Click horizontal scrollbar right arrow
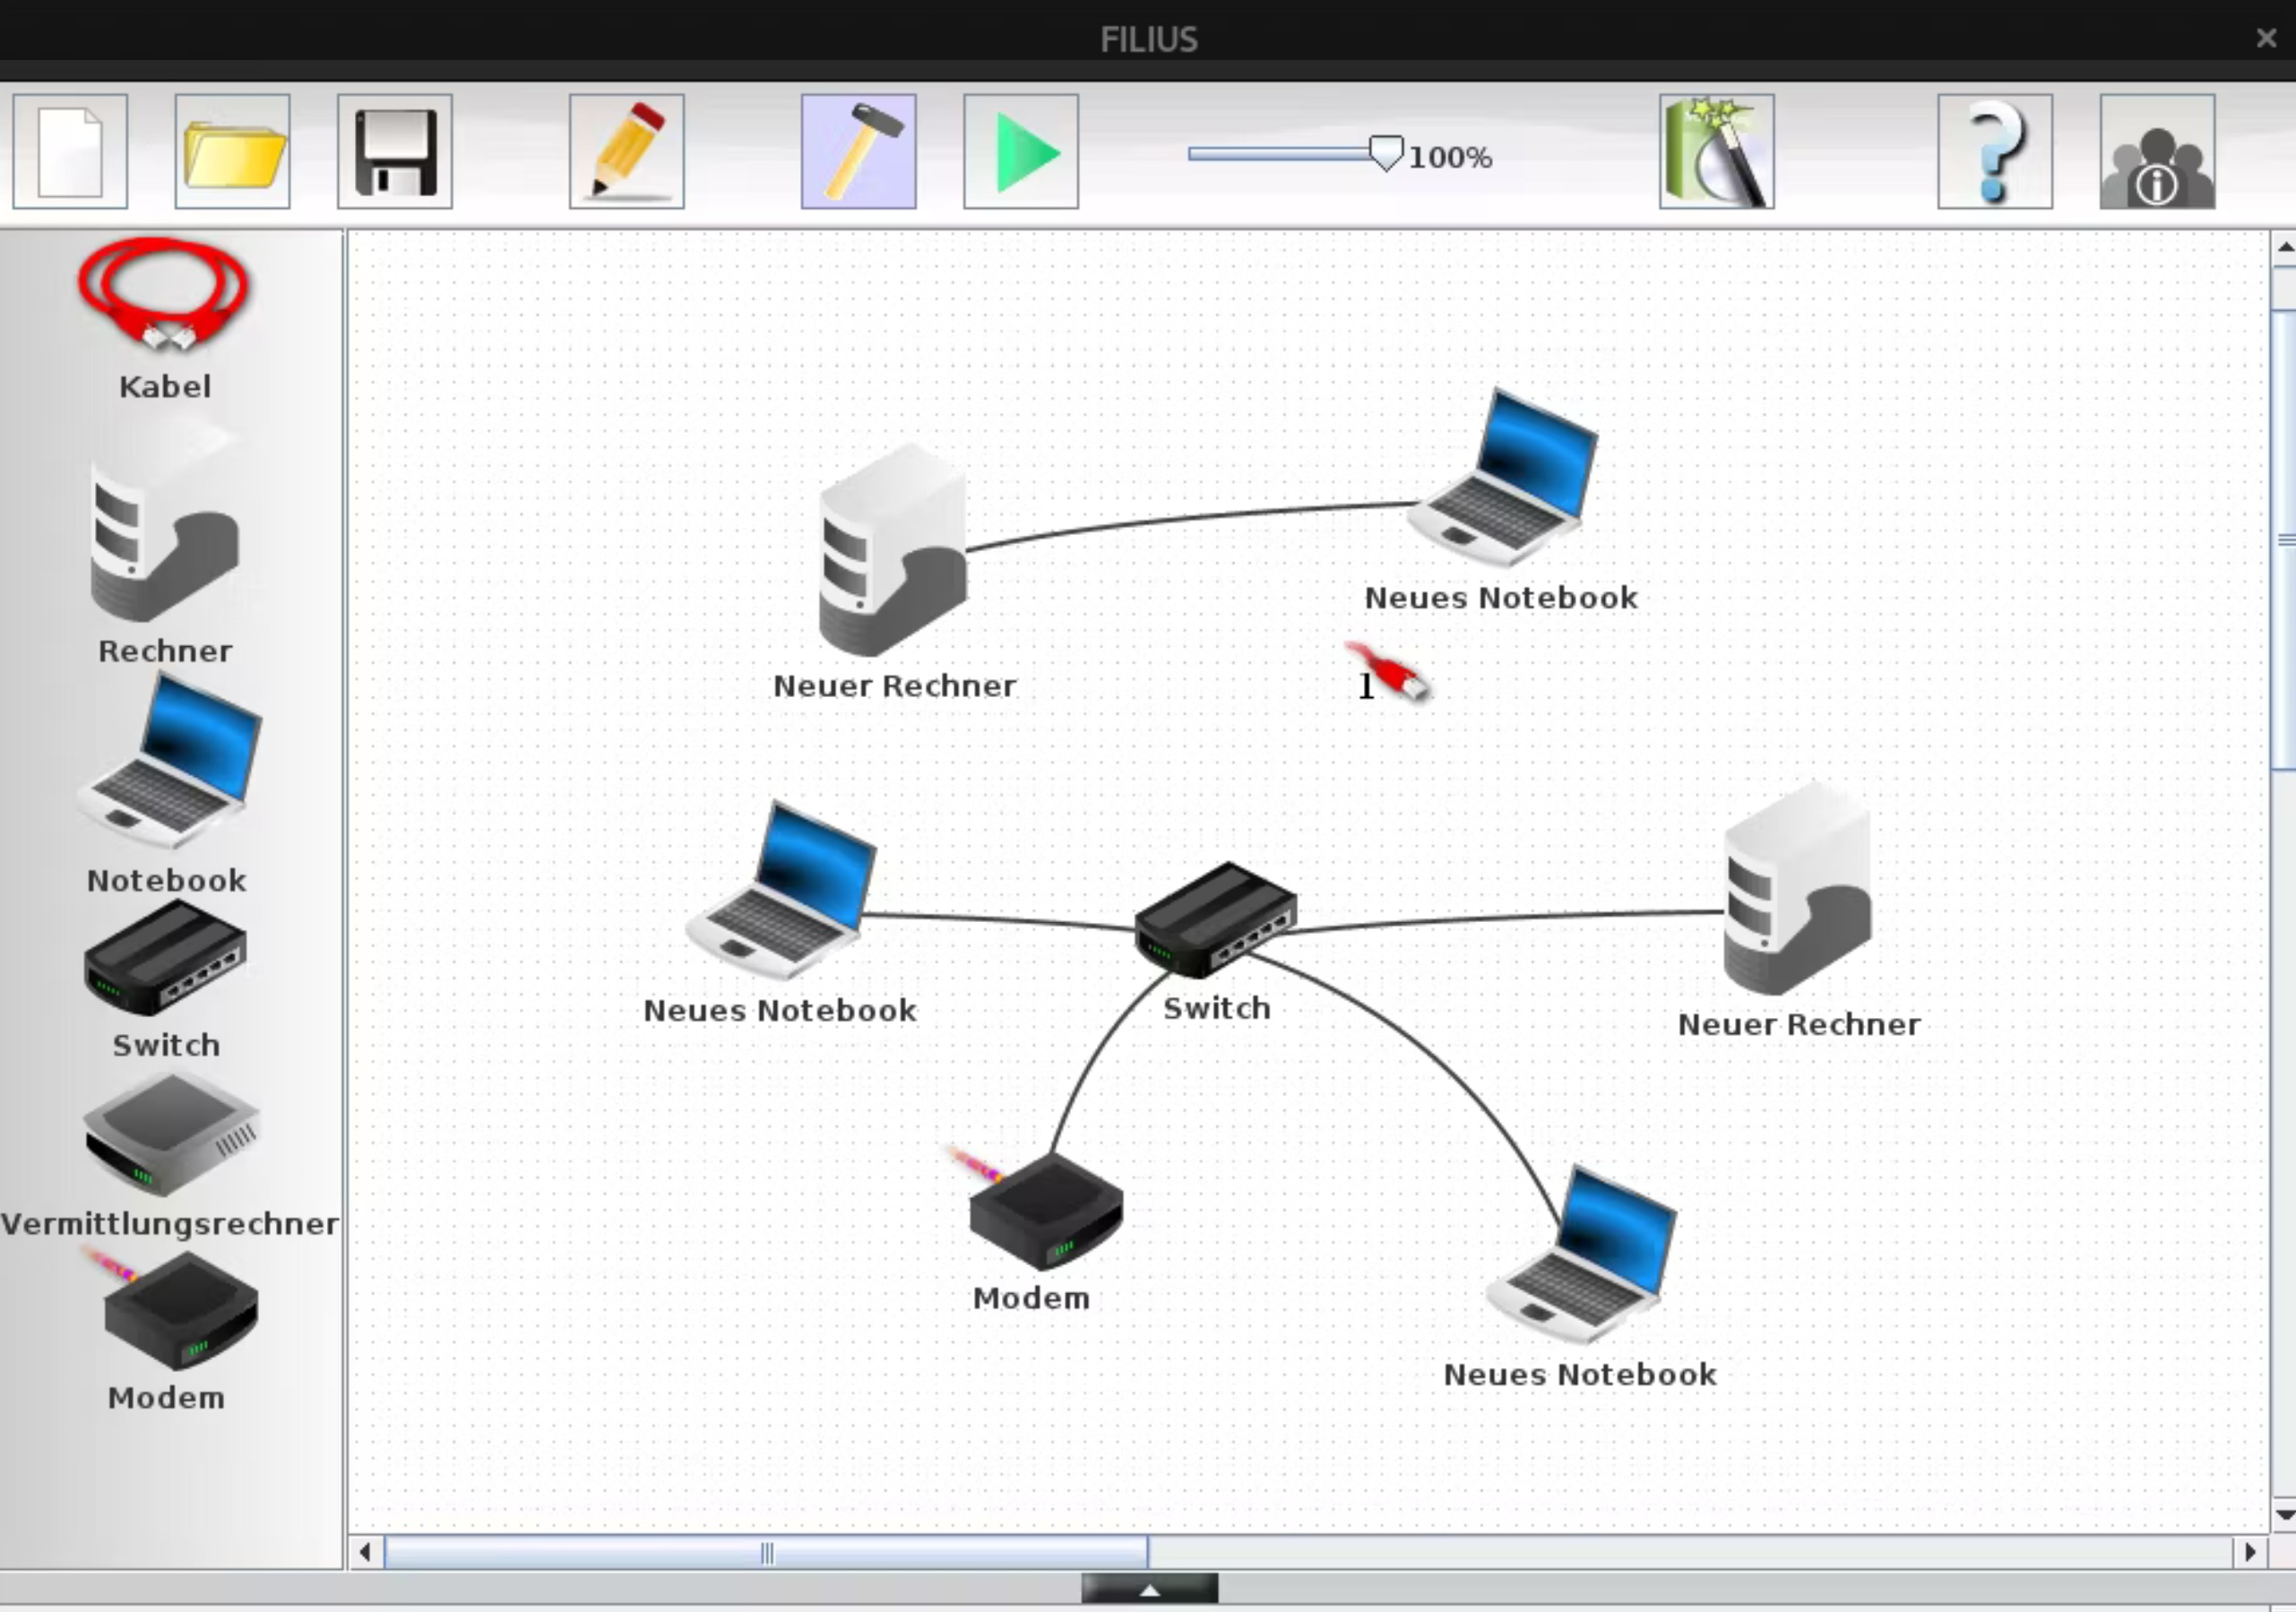 [x=2250, y=1552]
